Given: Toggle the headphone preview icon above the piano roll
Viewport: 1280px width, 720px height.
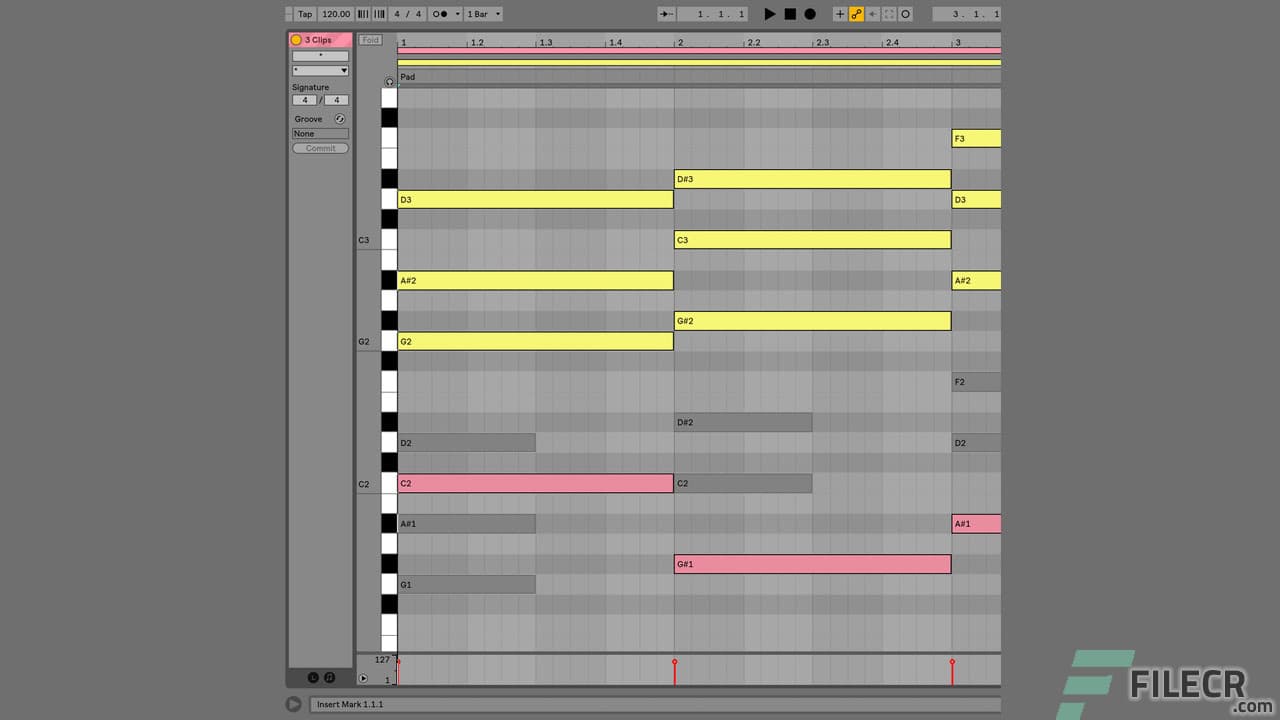Looking at the screenshot, I should point(389,82).
